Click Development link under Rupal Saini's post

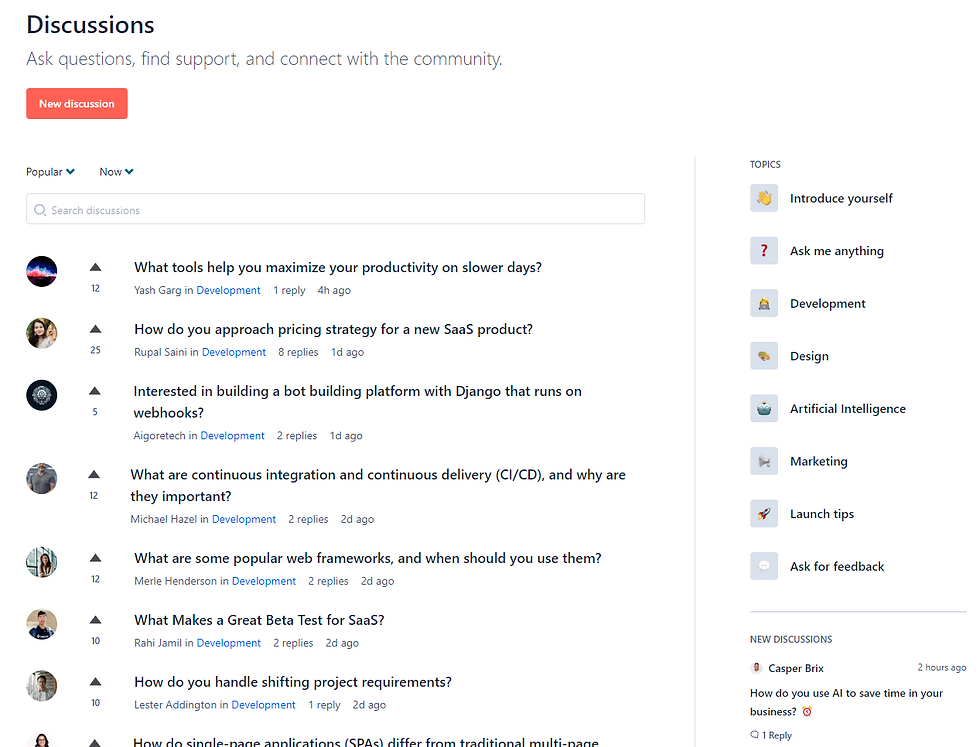234,352
